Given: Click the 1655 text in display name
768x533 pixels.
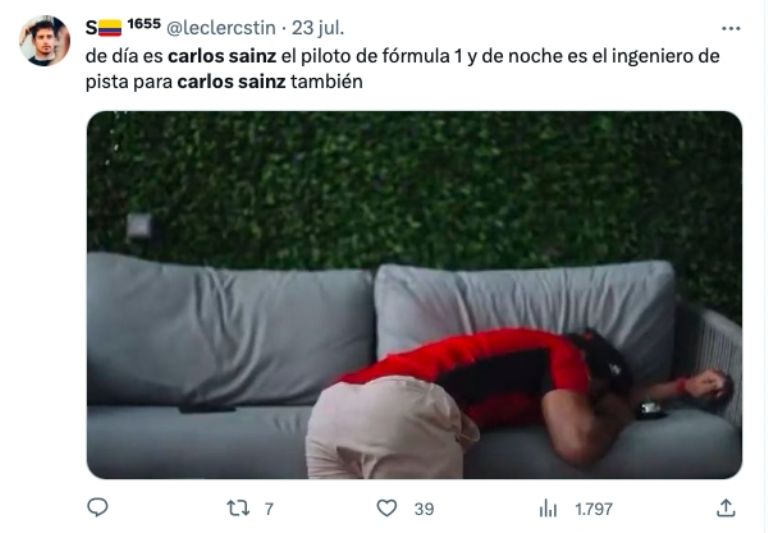Looking at the screenshot, I should click(x=144, y=24).
